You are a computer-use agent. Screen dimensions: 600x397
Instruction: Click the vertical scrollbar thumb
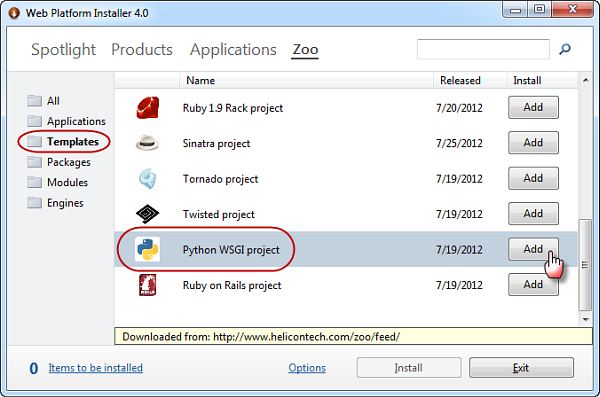pyautogui.click(x=585, y=265)
